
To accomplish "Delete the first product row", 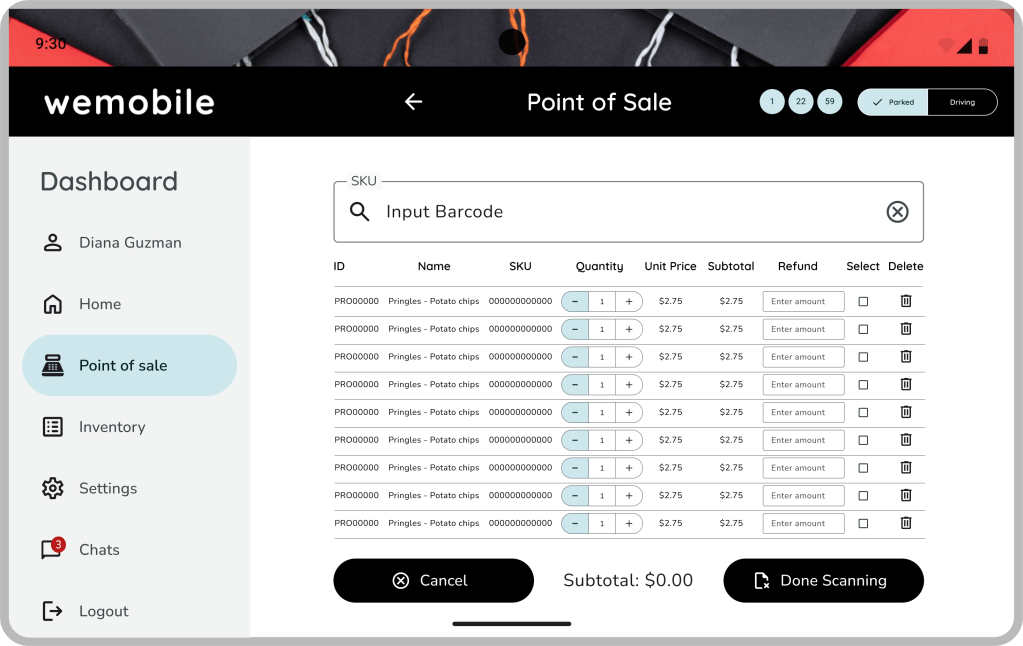I will [x=906, y=301].
